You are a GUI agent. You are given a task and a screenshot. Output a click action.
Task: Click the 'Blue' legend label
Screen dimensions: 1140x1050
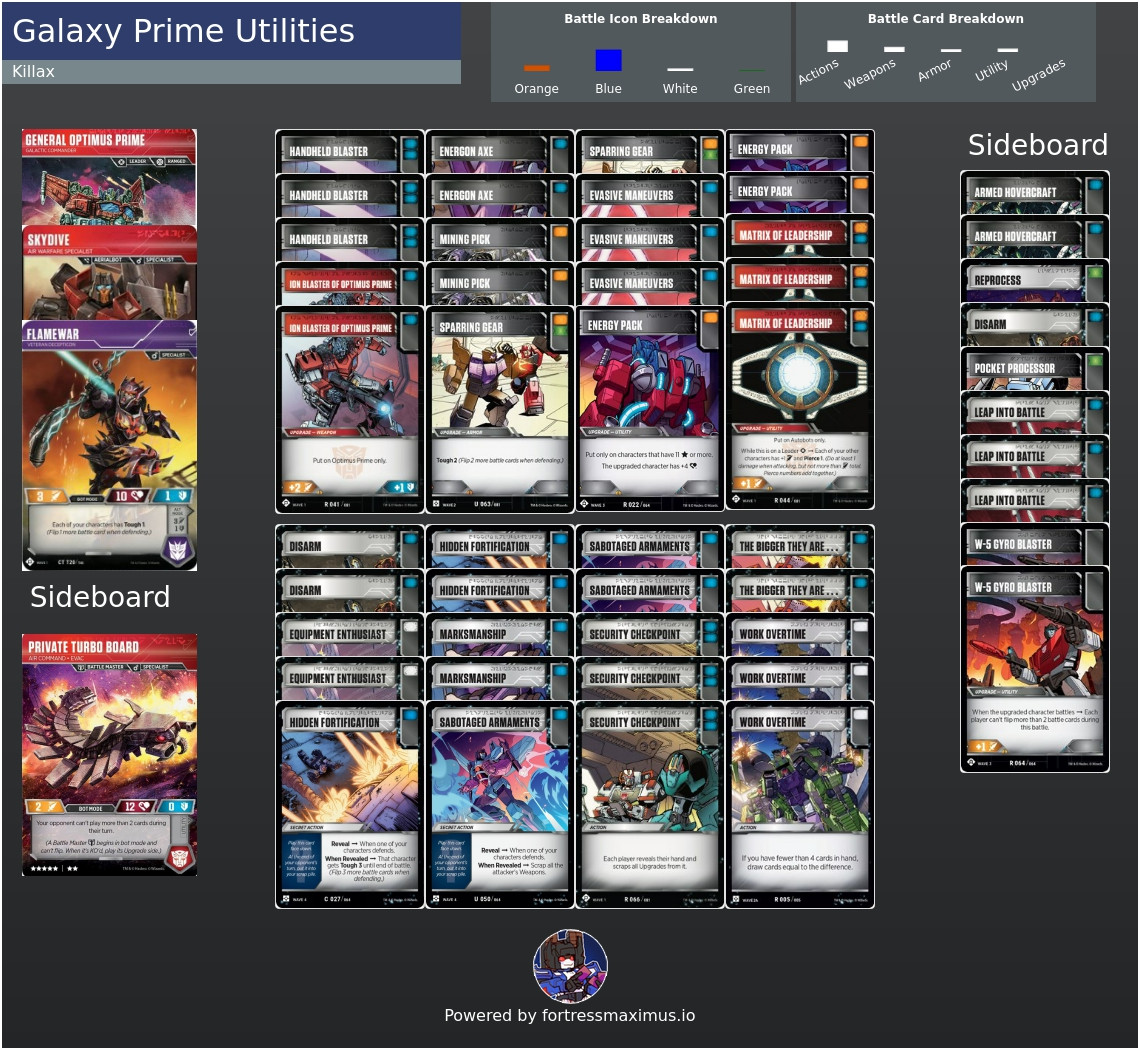(x=609, y=89)
